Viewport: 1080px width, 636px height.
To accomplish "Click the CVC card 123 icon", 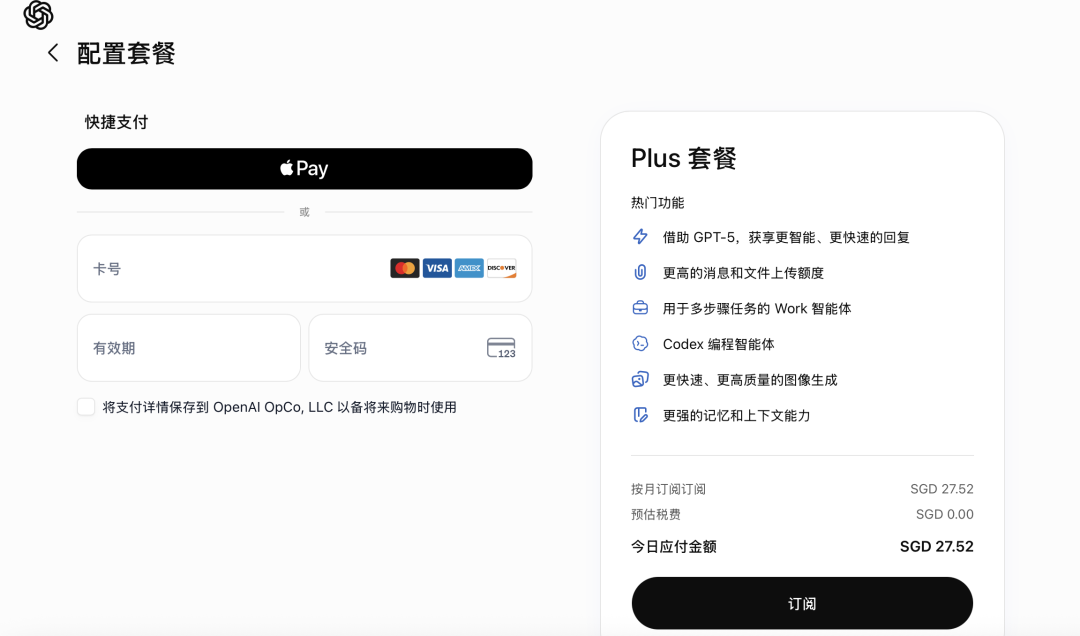I will click(501, 348).
